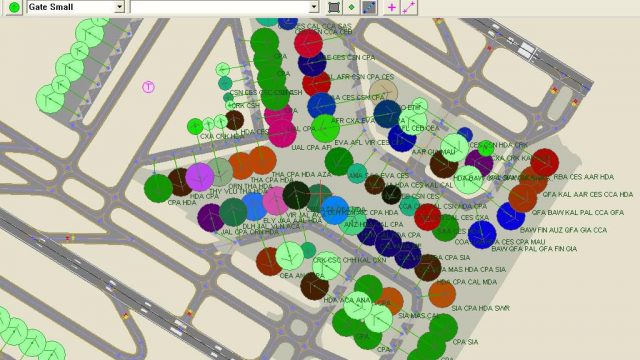The width and height of the screenshot is (640, 360).
Task: Click the label BAW FIN AUZ QFA GIA CCA
Action: (563, 230)
